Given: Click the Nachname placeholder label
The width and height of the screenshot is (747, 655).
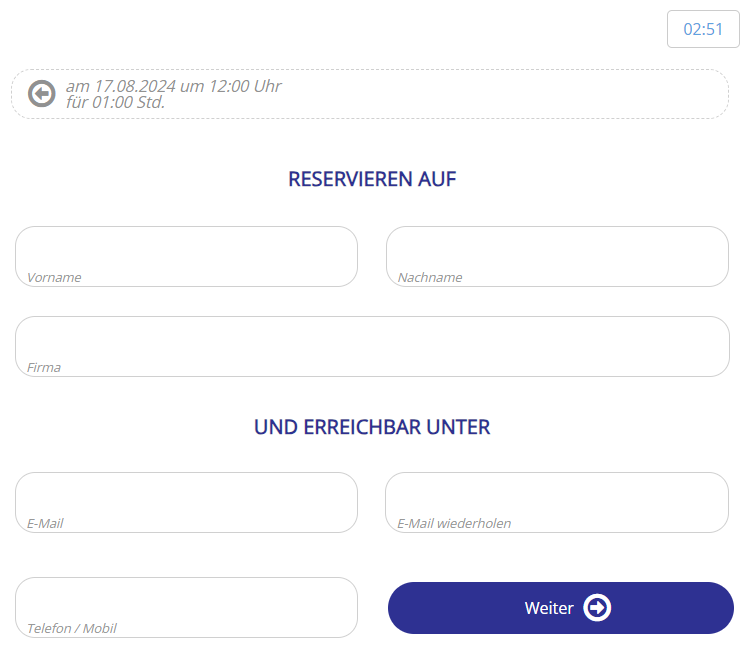Looking at the screenshot, I should (x=430, y=277).
